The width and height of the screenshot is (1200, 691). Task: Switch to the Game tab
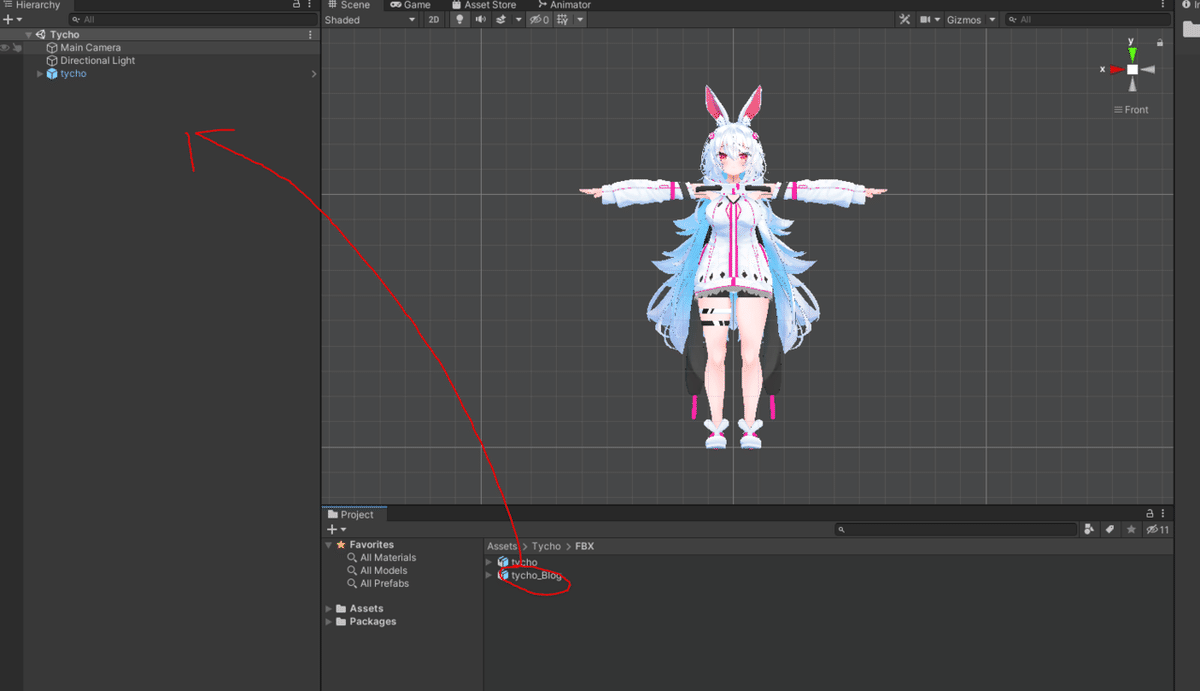(x=410, y=5)
